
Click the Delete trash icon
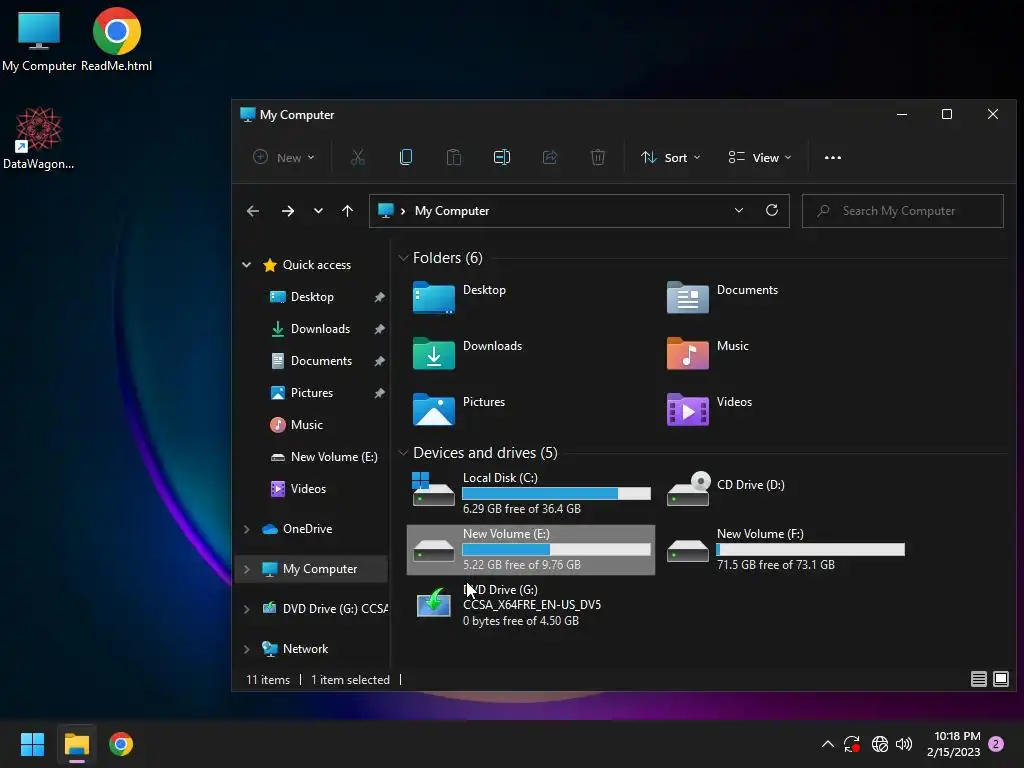[598, 157]
